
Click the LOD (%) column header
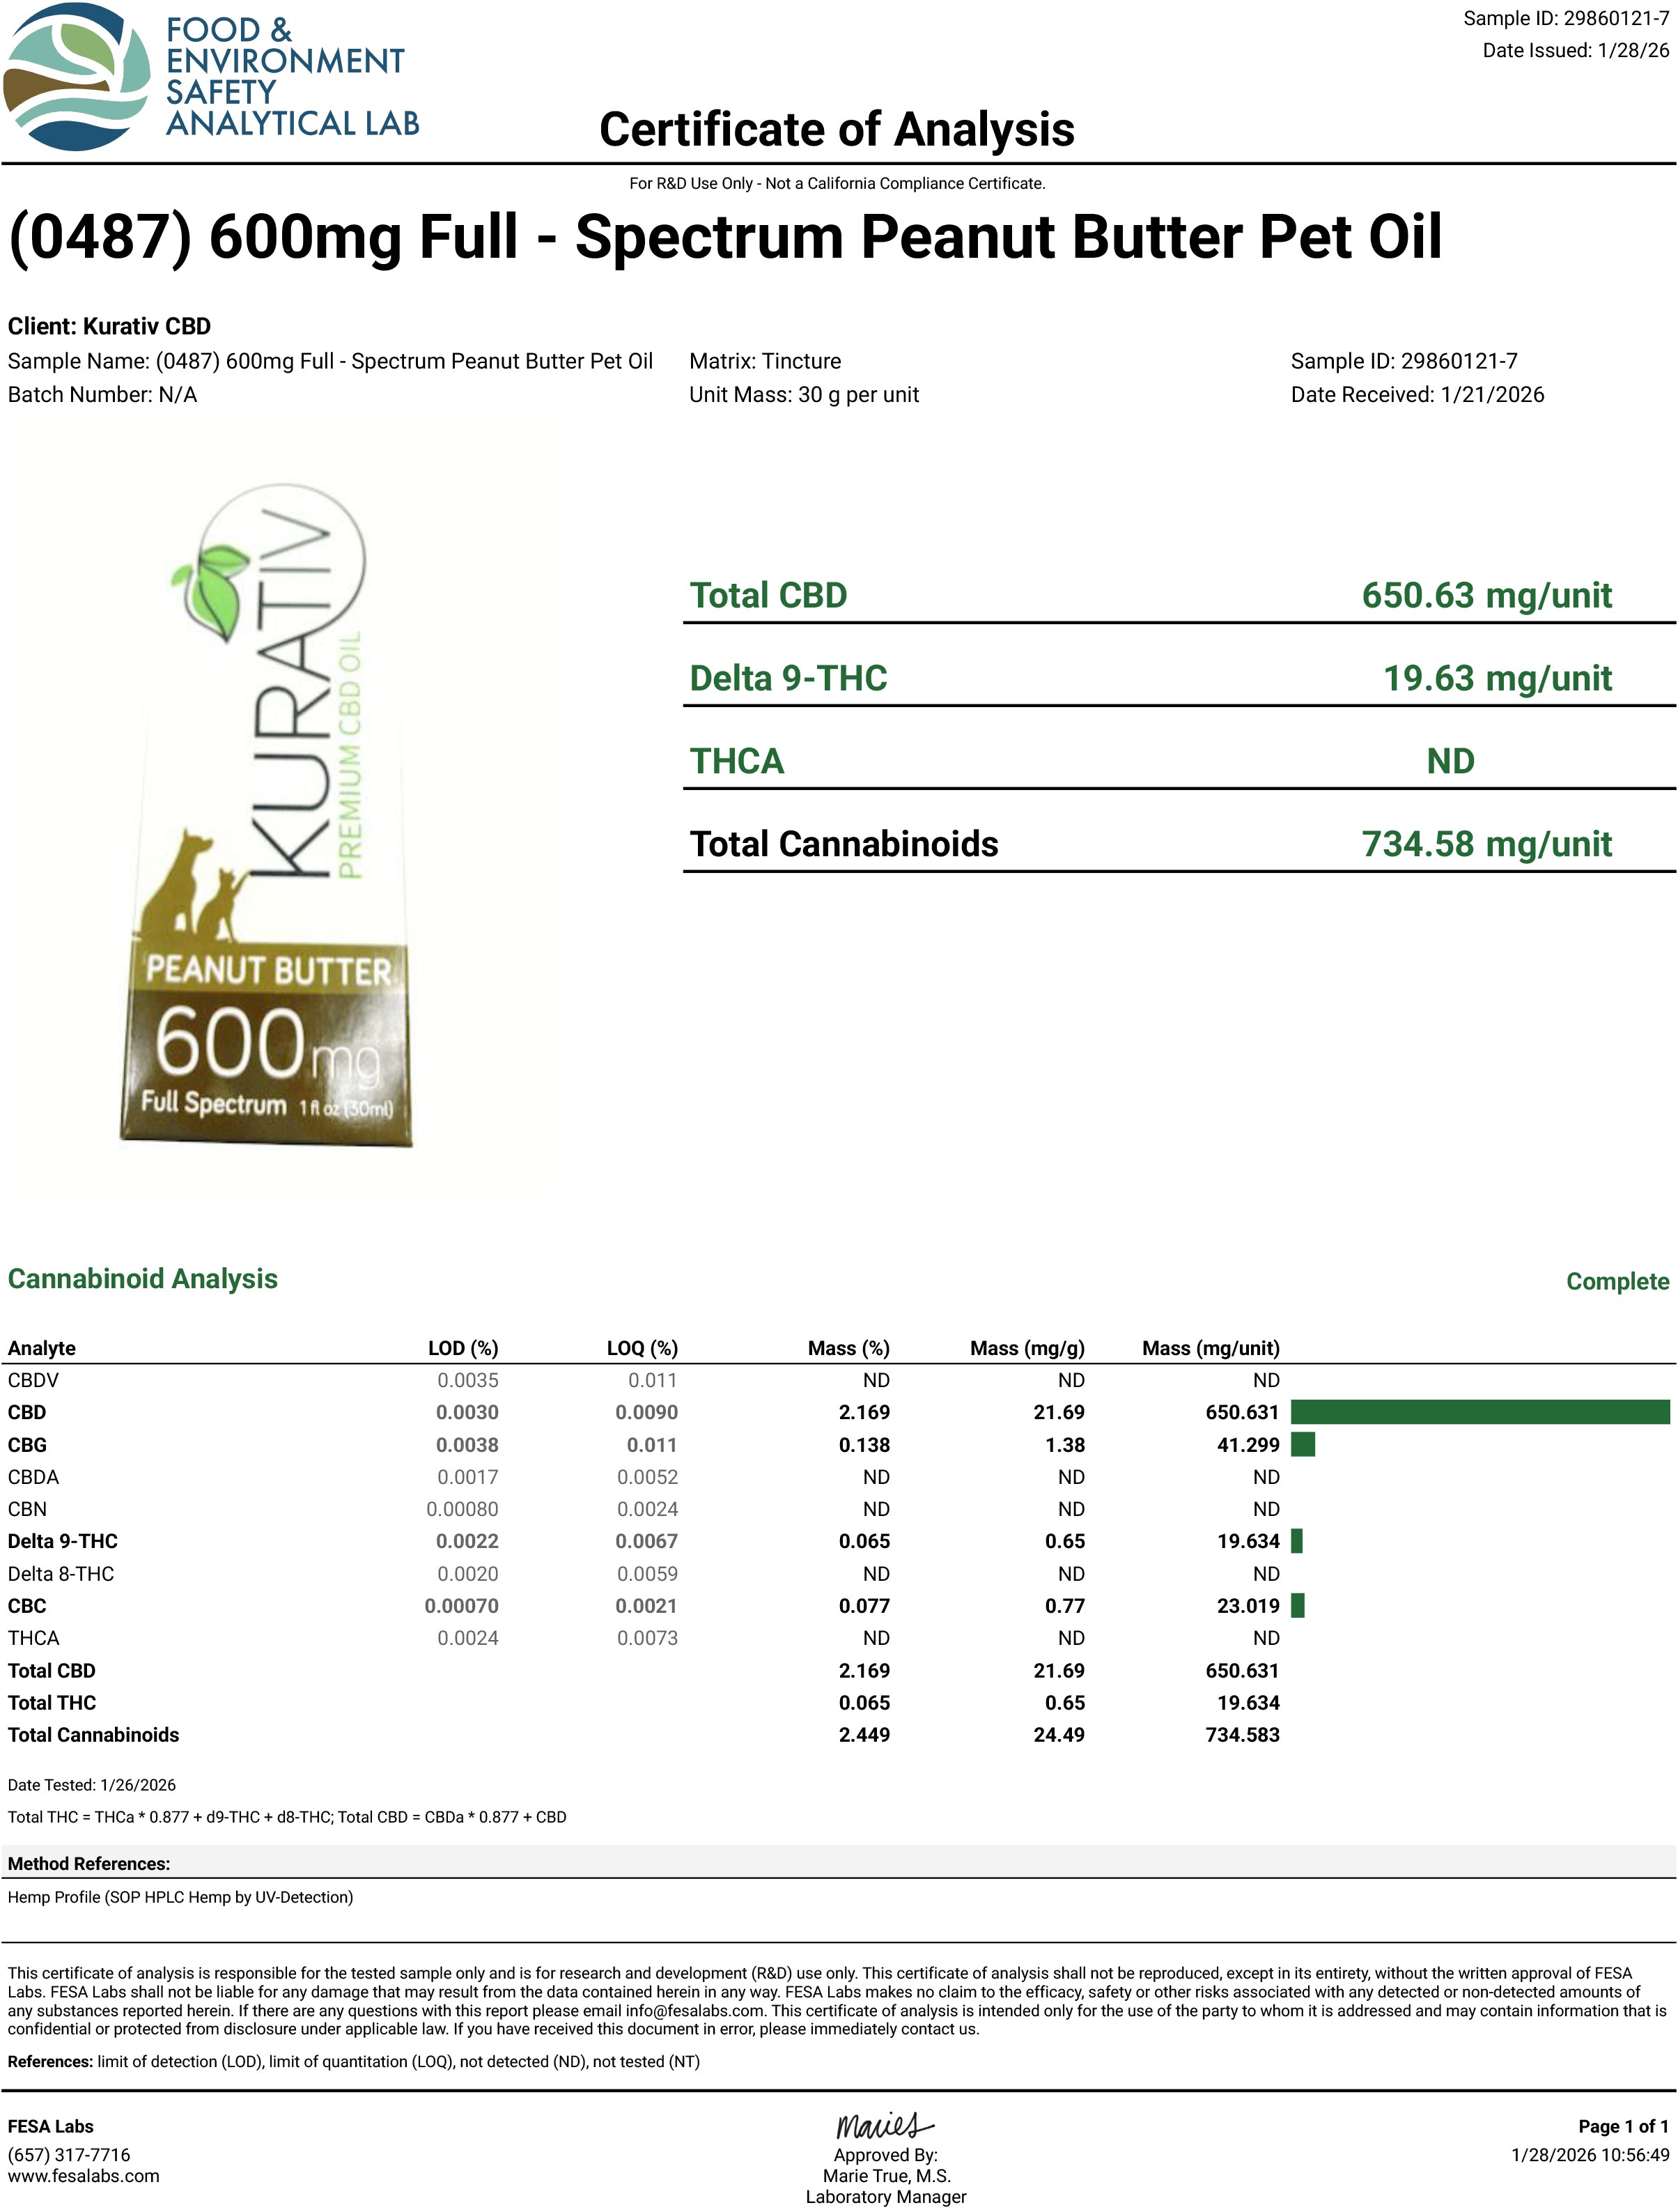pos(462,1348)
